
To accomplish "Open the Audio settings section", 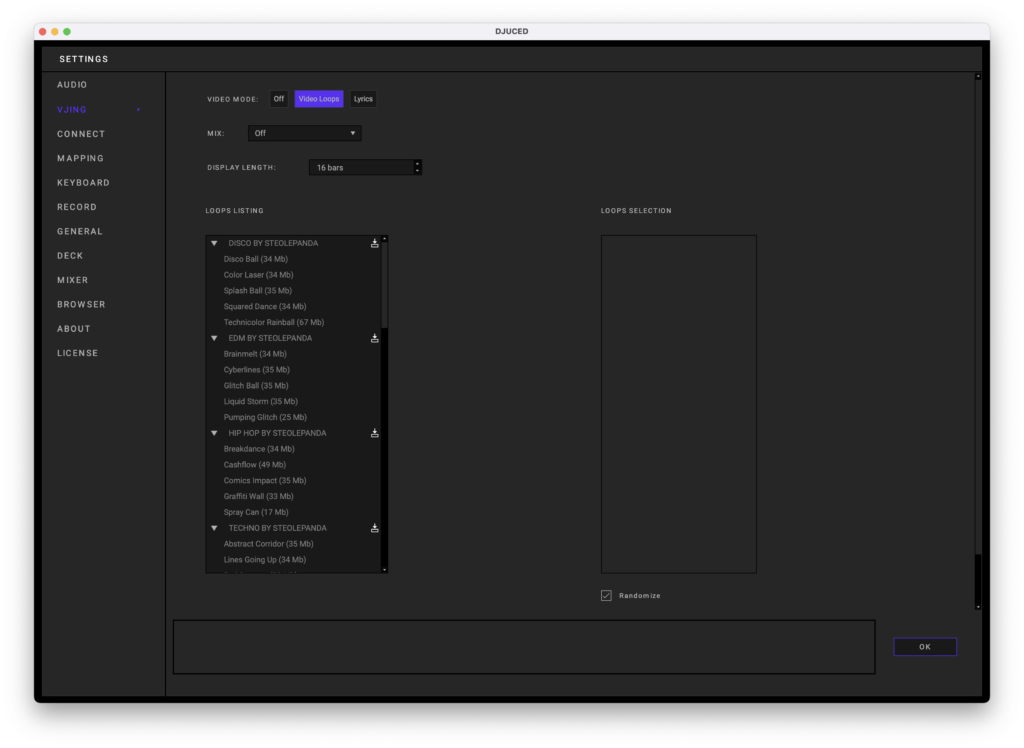I will click(x=72, y=85).
